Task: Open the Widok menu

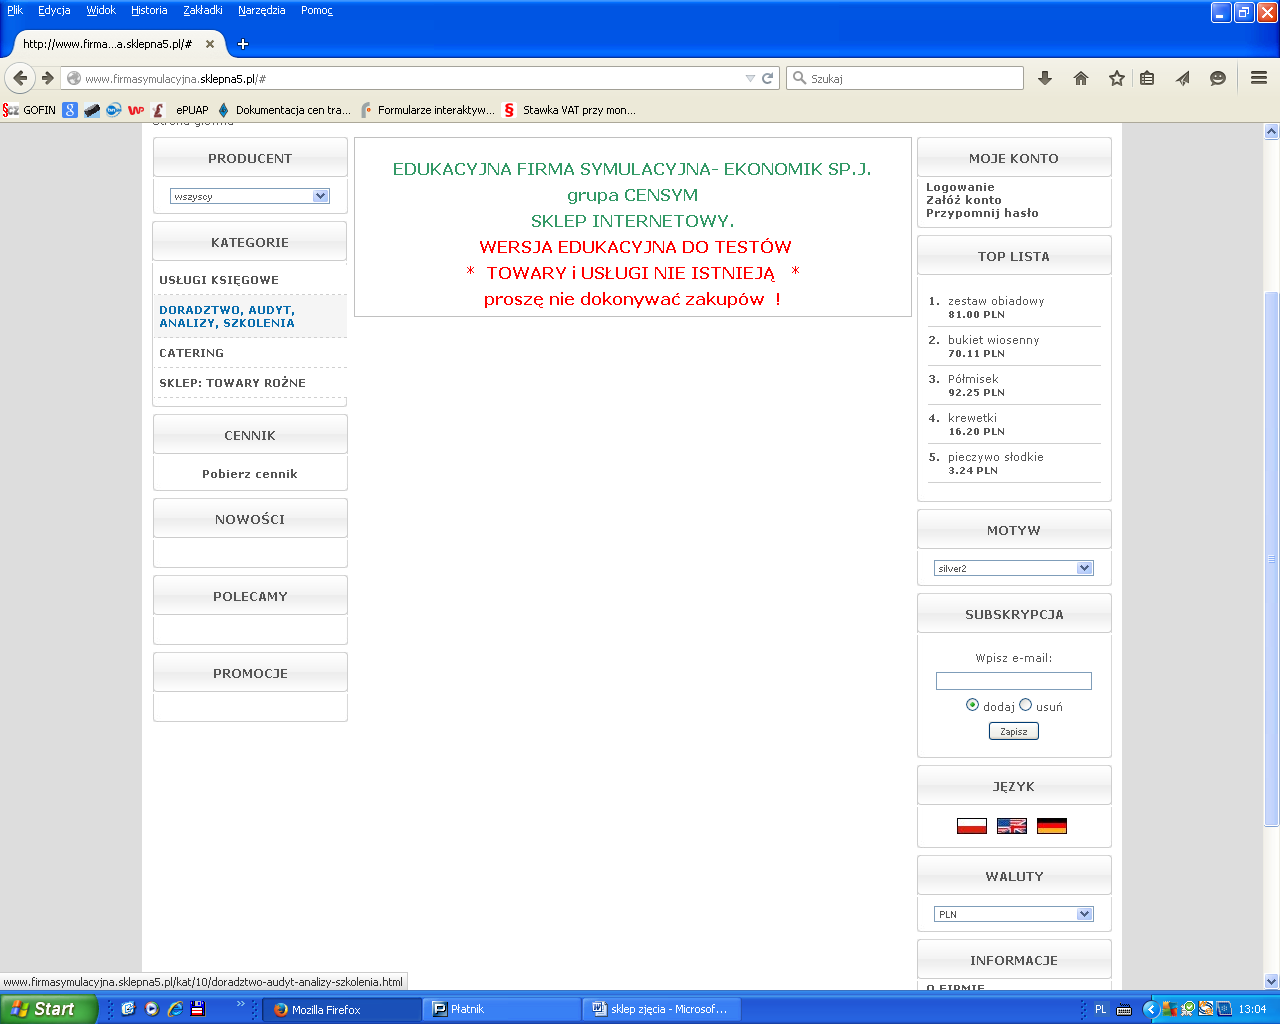Action: [101, 10]
